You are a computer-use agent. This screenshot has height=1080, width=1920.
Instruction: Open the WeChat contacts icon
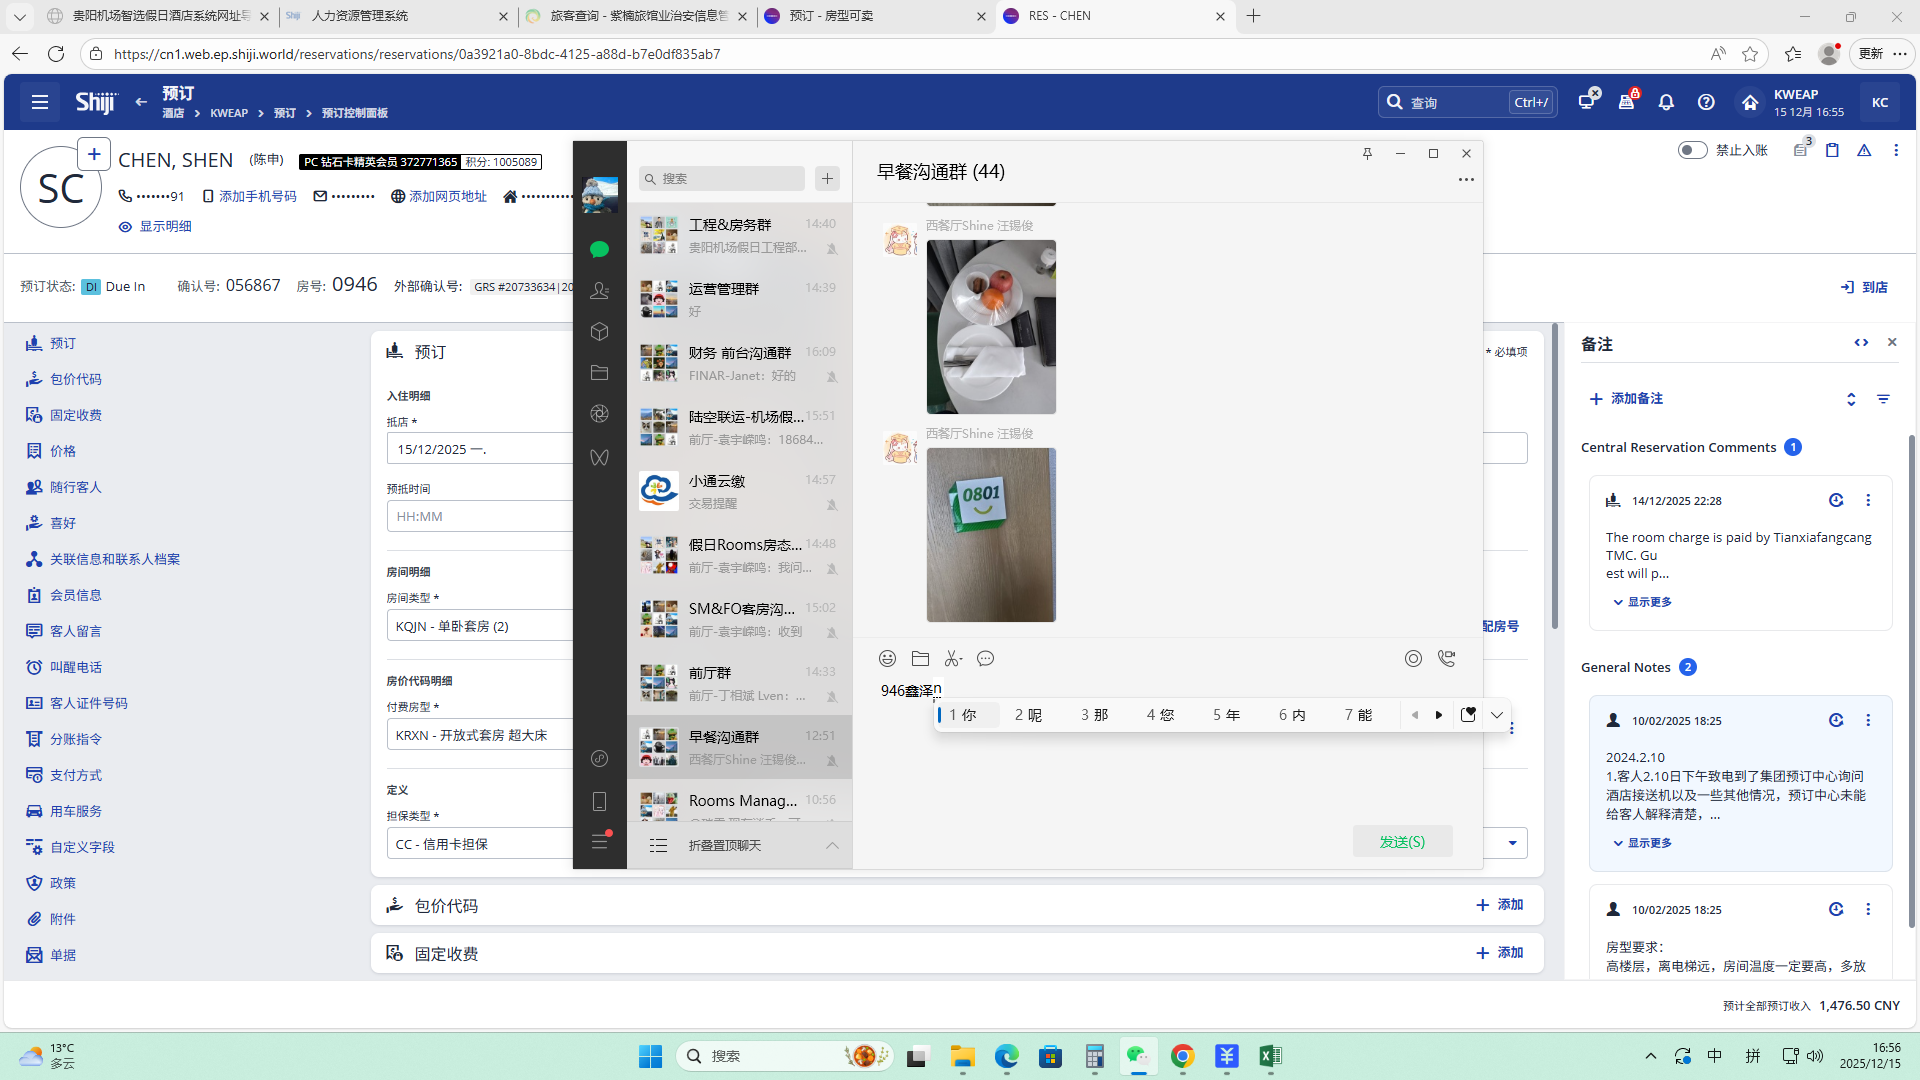coord(599,290)
